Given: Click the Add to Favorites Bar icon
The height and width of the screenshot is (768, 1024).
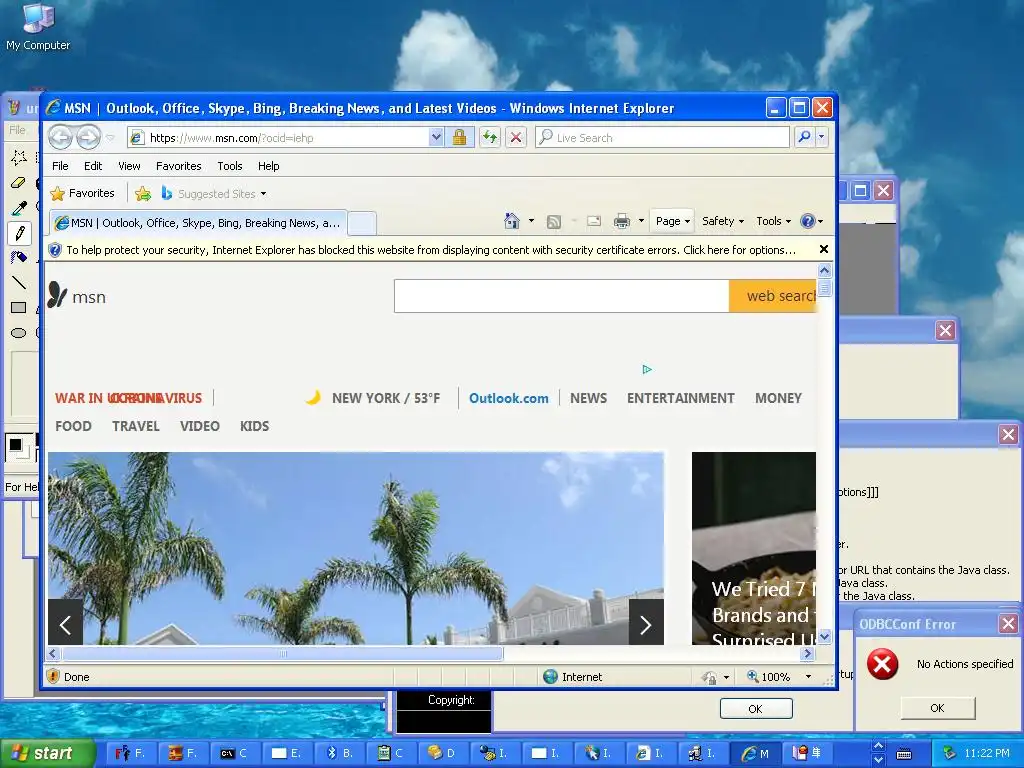Looking at the screenshot, I should (x=143, y=193).
